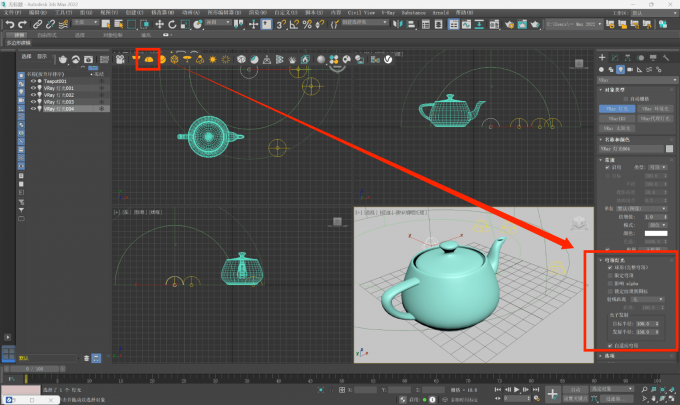The width and height of the screenshot is (680, 405).
Task: Open the selection filter 全部 dropdown
Action: [85, 22]
